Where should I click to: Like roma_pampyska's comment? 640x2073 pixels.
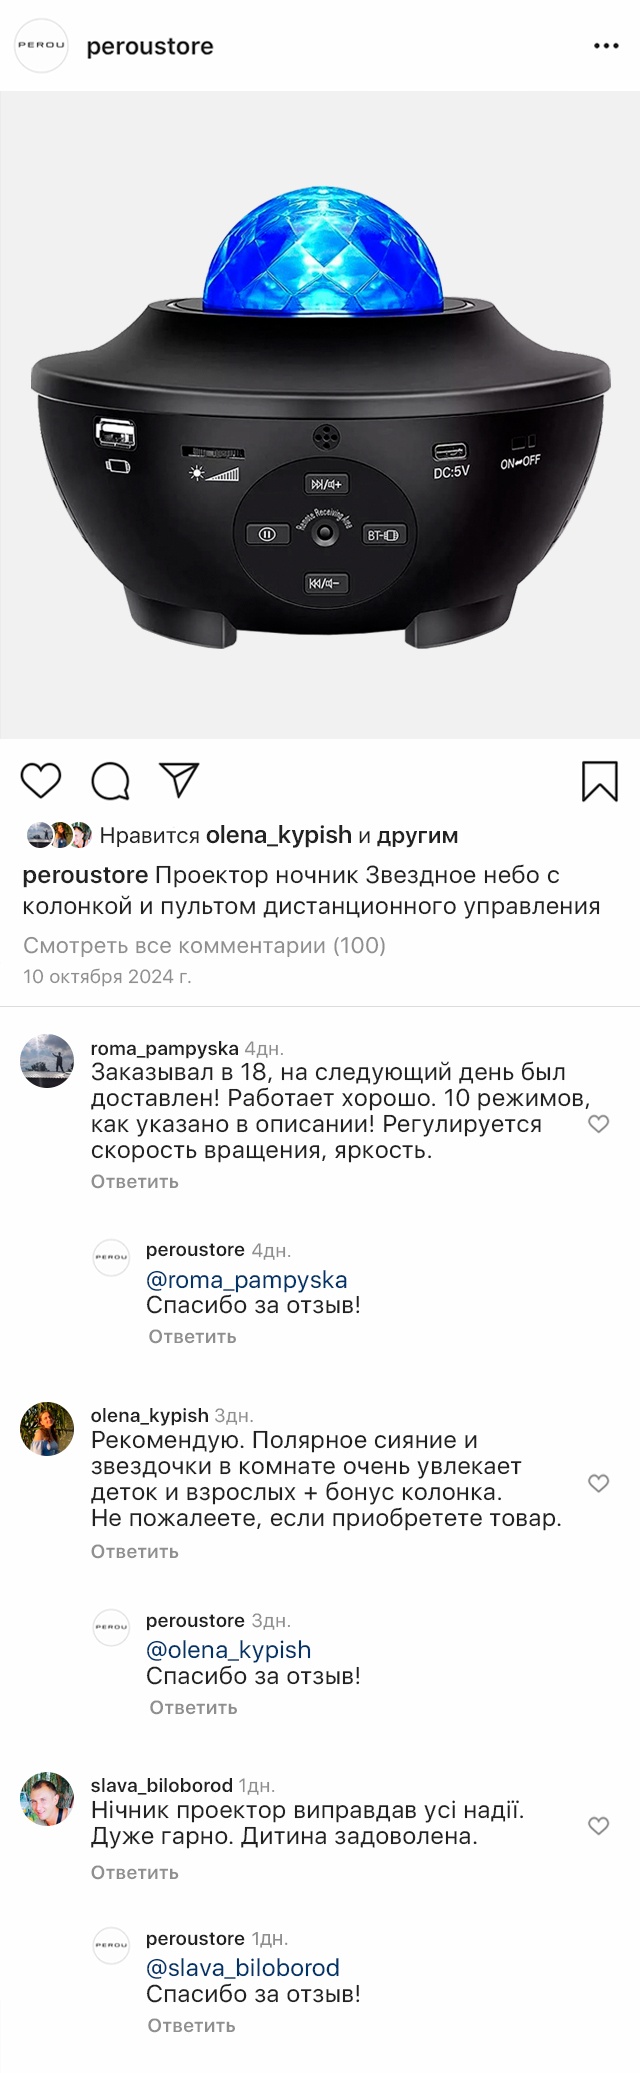[x=598, y=1124]
